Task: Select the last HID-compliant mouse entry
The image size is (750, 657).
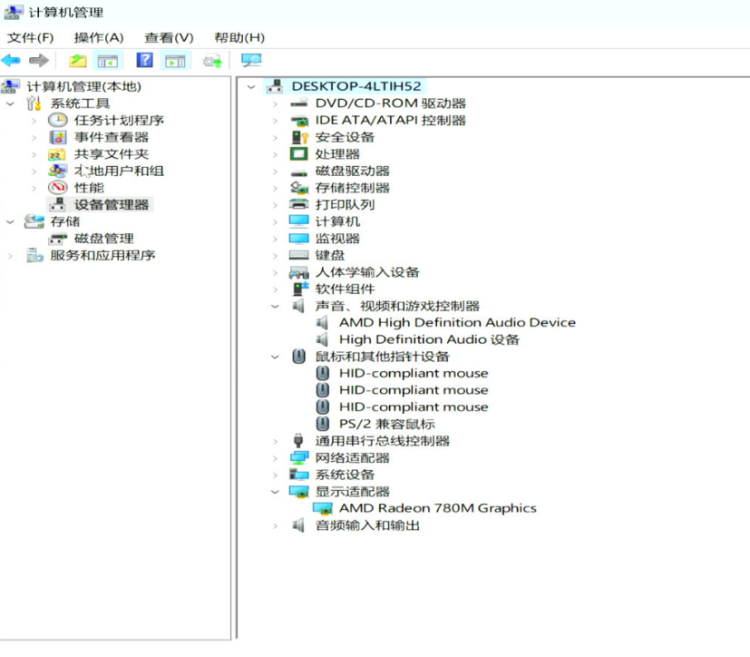Action: (x=413, y=407)
